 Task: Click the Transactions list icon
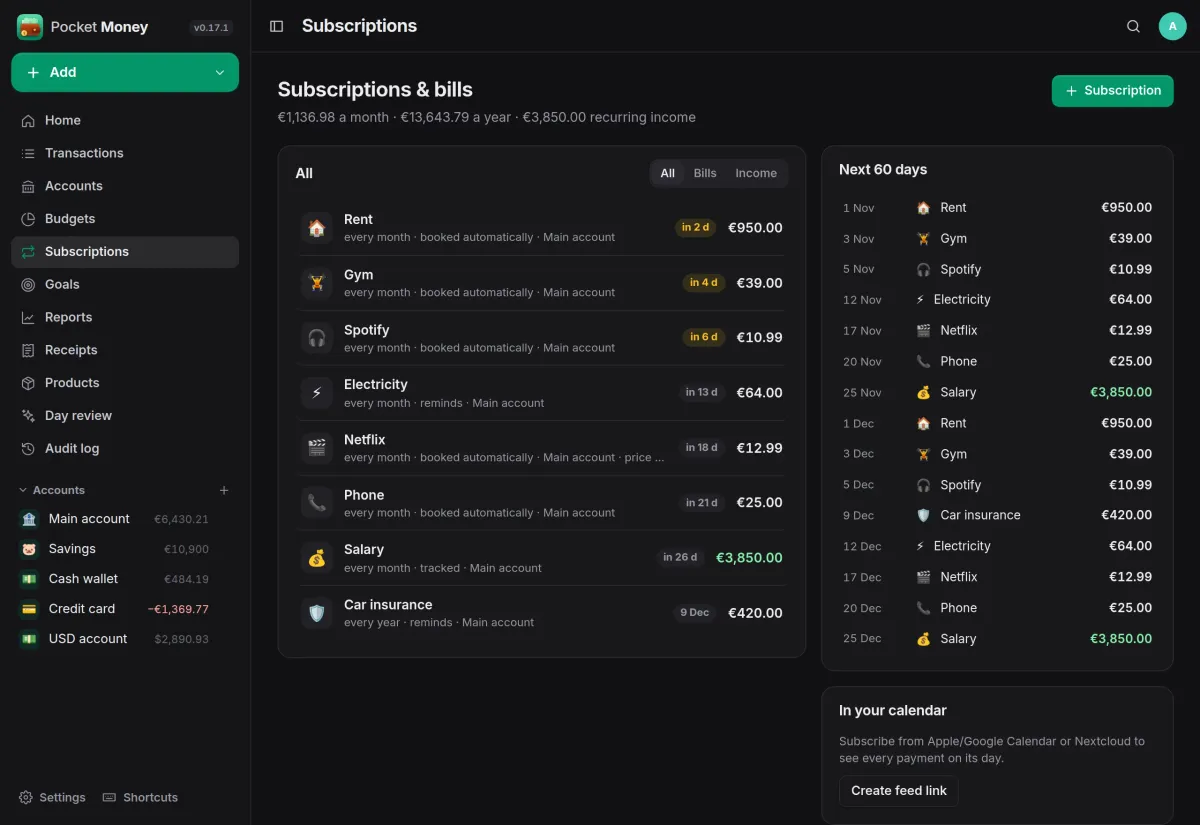[x=28, y=153]
